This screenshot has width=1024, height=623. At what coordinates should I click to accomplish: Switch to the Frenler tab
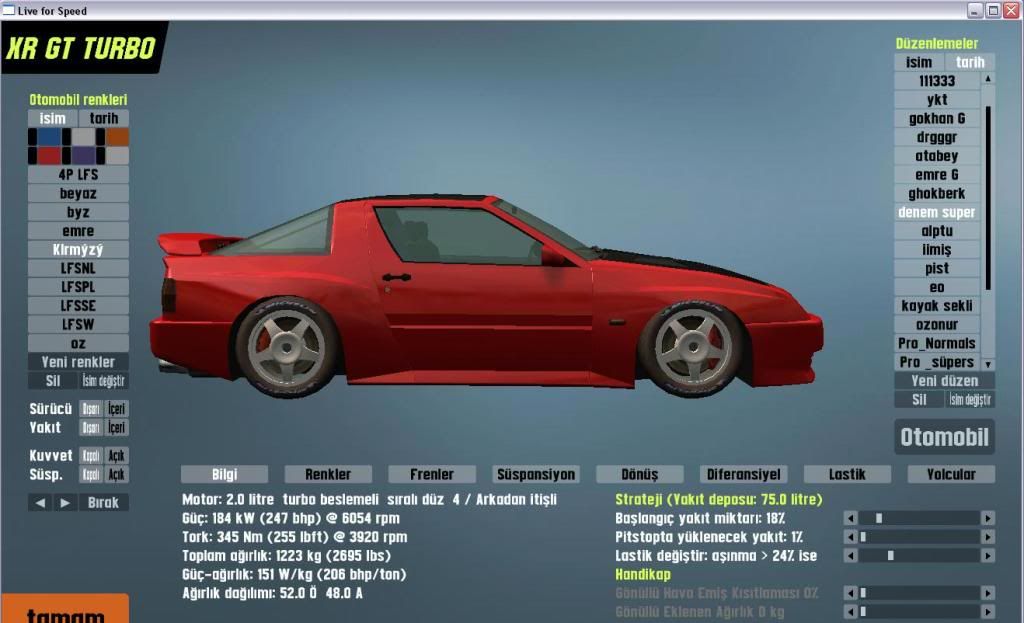pos(432,474)
